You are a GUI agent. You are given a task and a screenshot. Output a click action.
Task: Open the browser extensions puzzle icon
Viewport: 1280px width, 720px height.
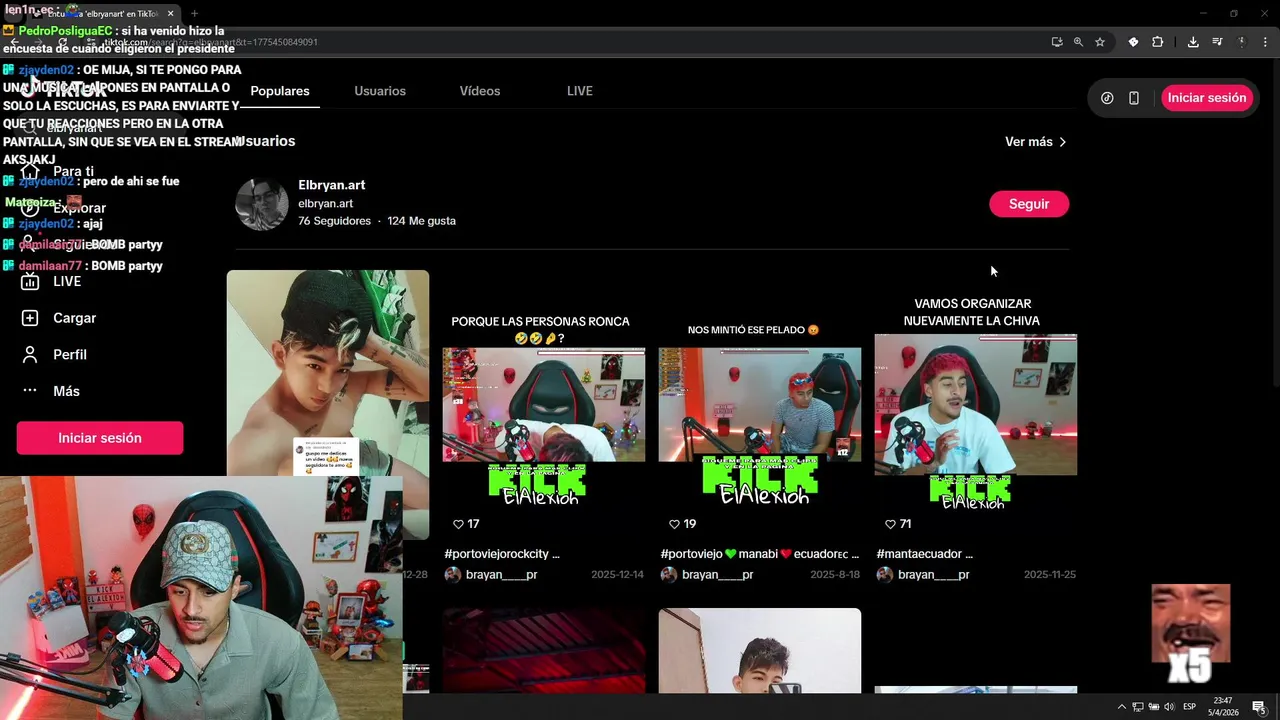[x=1157, y=42]
